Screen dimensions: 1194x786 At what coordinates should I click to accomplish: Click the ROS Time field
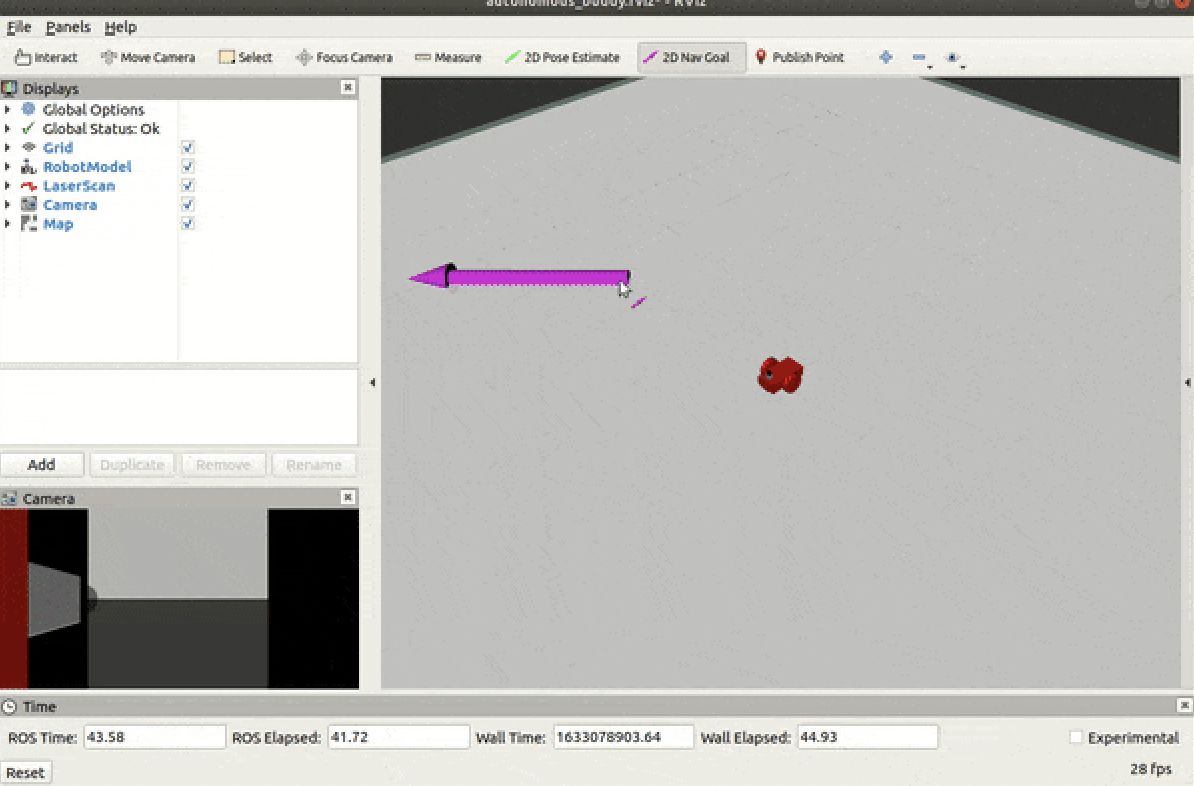[x=155, y=737]
